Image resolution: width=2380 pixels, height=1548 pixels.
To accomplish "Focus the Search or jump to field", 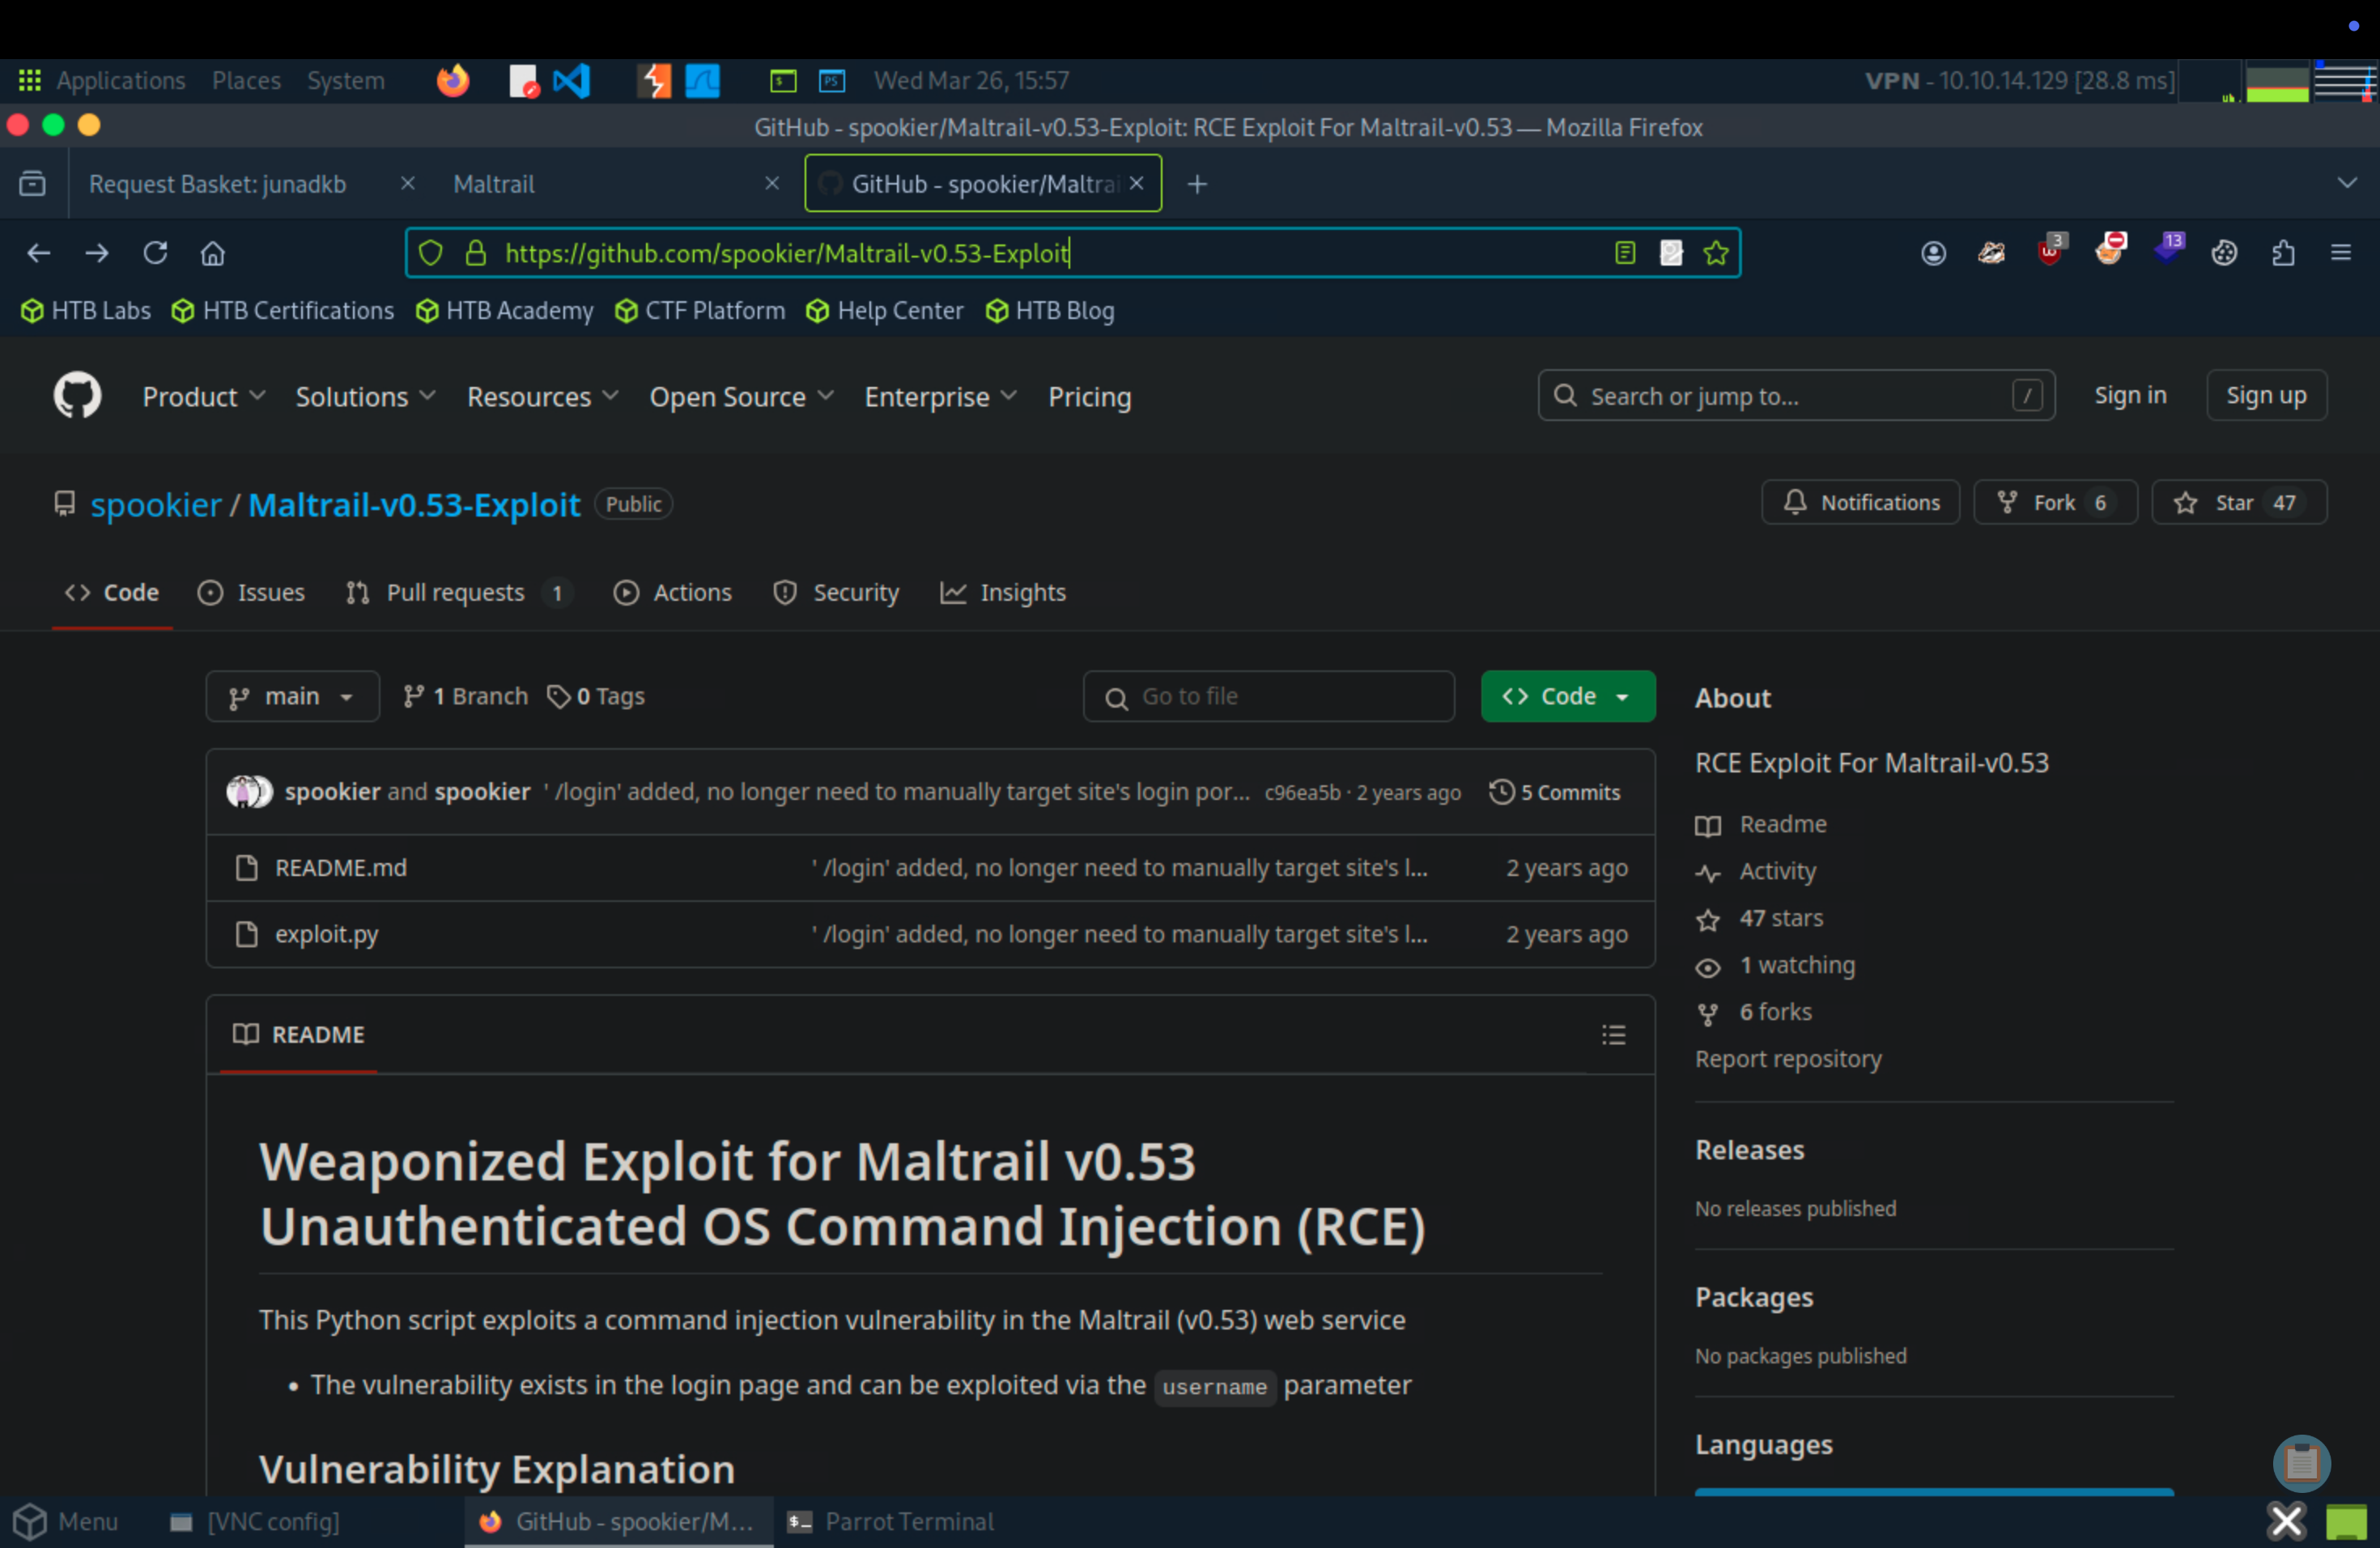I will (1796, 396).
